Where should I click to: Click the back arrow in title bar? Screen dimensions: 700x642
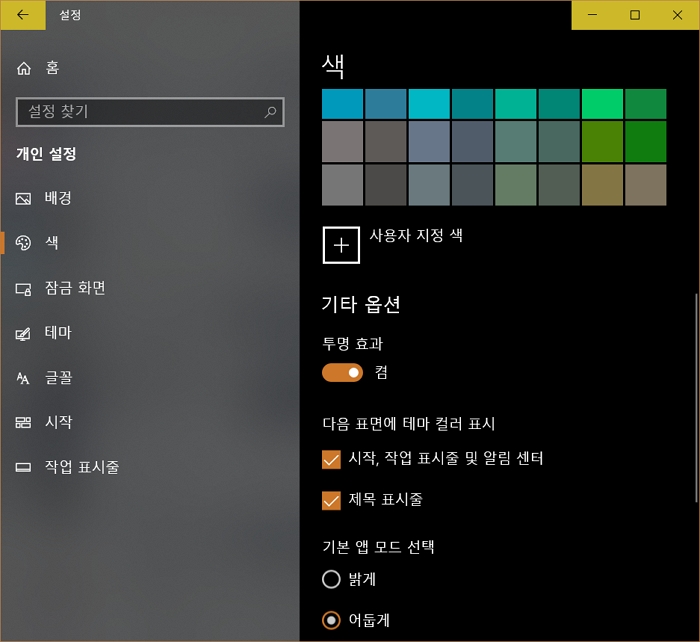[x=23, y=15]
